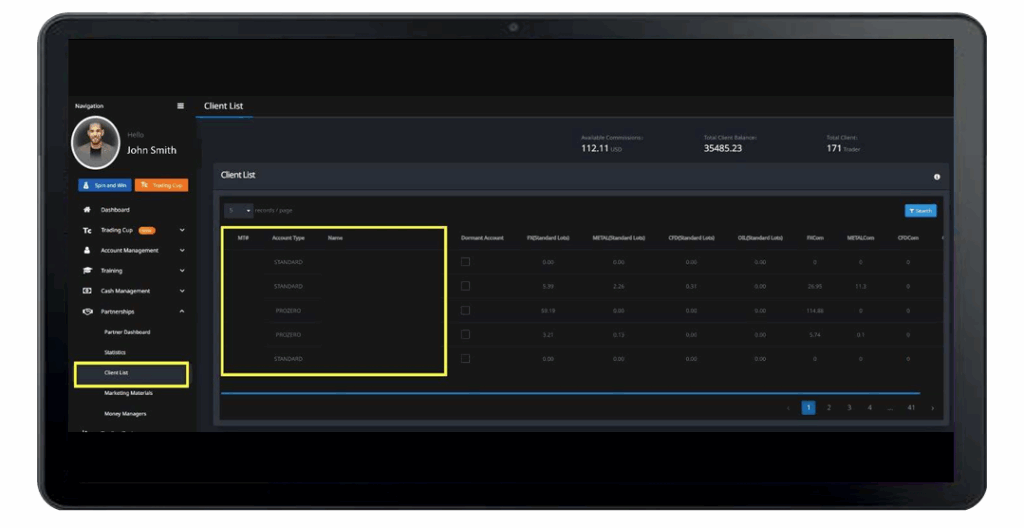Collapse the Partnerships menu chevron
Viewport: 1024px width, 528px height.
[182, 311]
